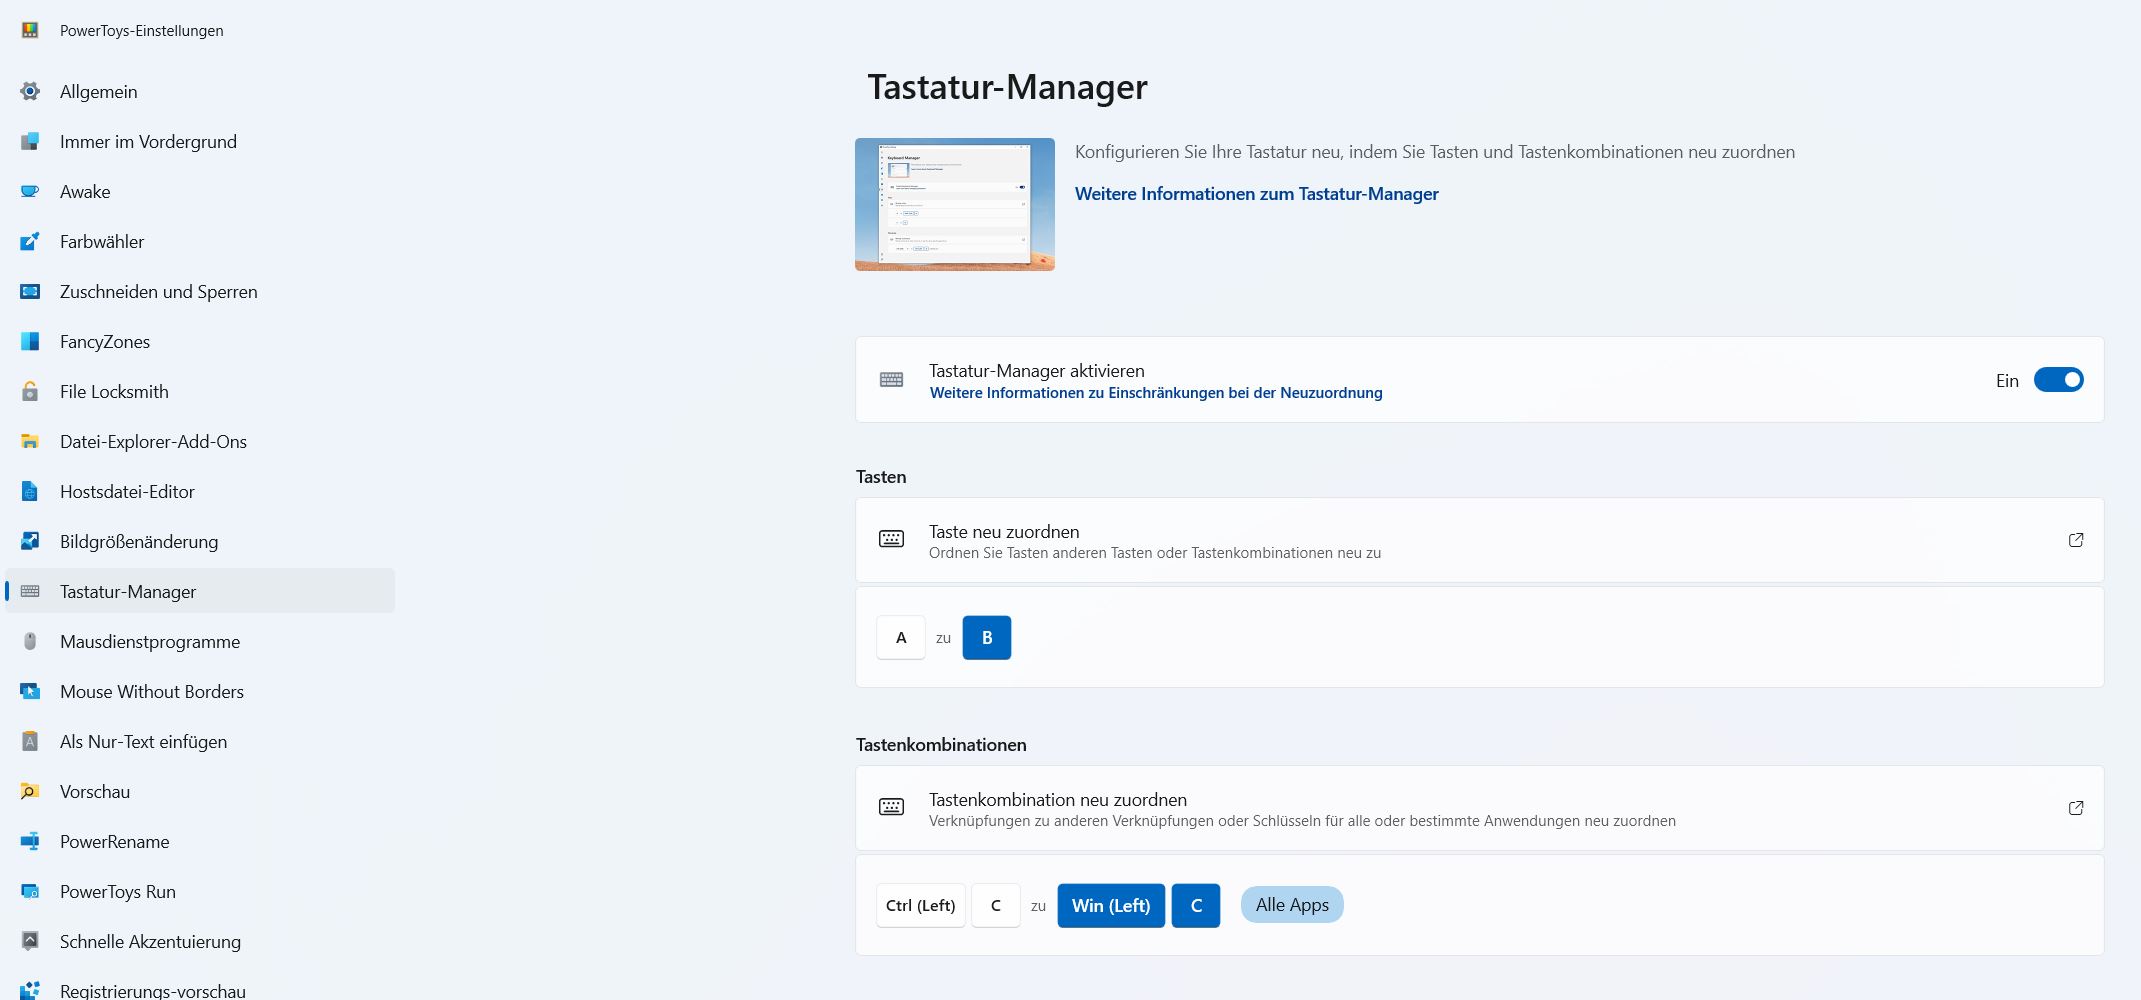Image resolution: width=2141 pixels, height=1000 pixels.
Task: Open the Allgemein settings page
Action: [x=200, y=91]
